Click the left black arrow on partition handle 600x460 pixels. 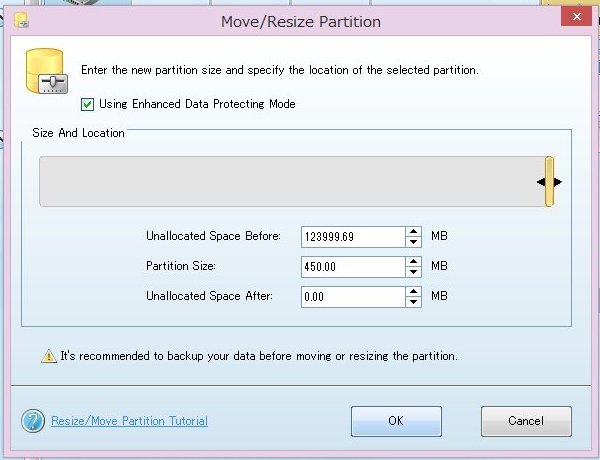[x=541, y=182]
